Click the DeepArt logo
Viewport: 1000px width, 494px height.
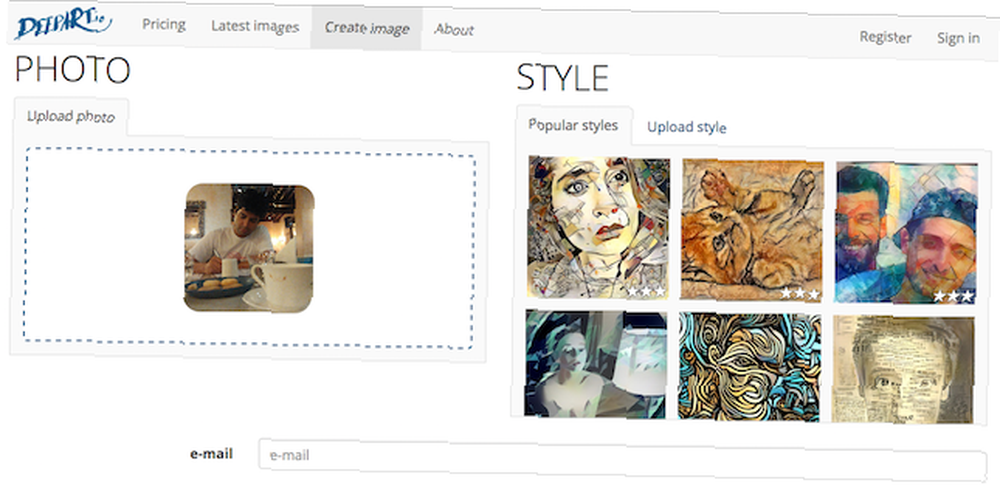[x=62, y=25]
